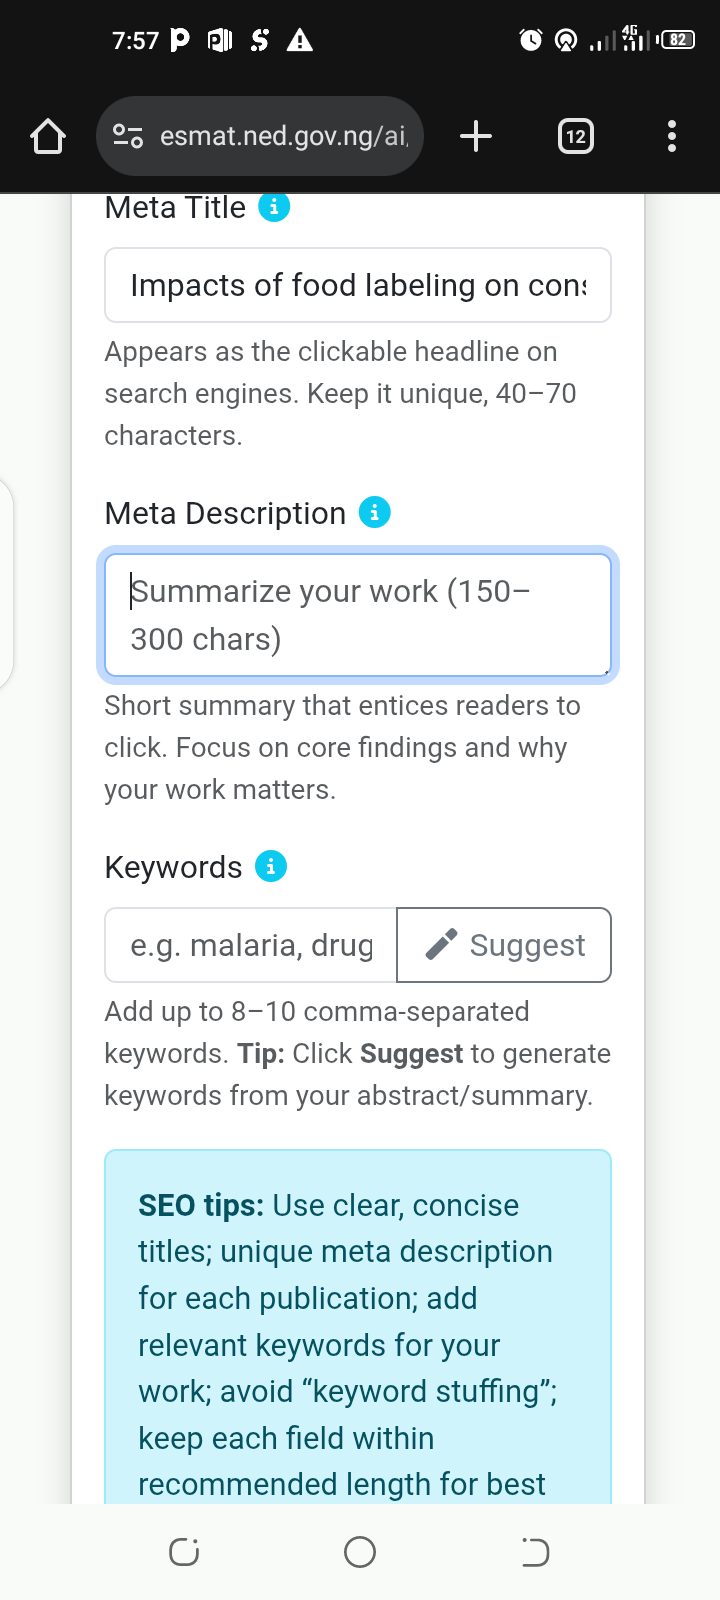720x1600 pixels.
Task: Tap the side panel handle on left edge
Action: [6, 585]
